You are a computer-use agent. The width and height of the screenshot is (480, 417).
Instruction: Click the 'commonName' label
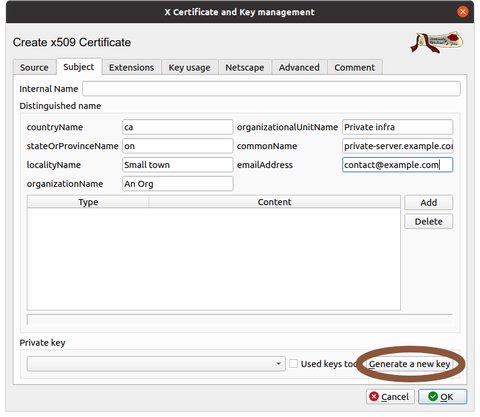(x=267, y=146)
